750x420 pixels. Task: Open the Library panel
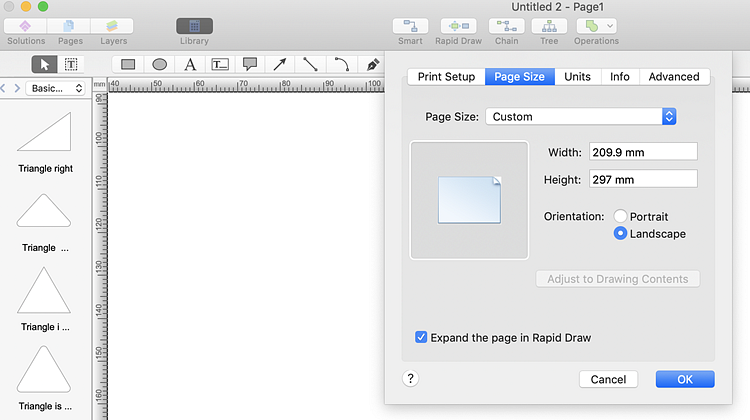click(x=194, y=26)
